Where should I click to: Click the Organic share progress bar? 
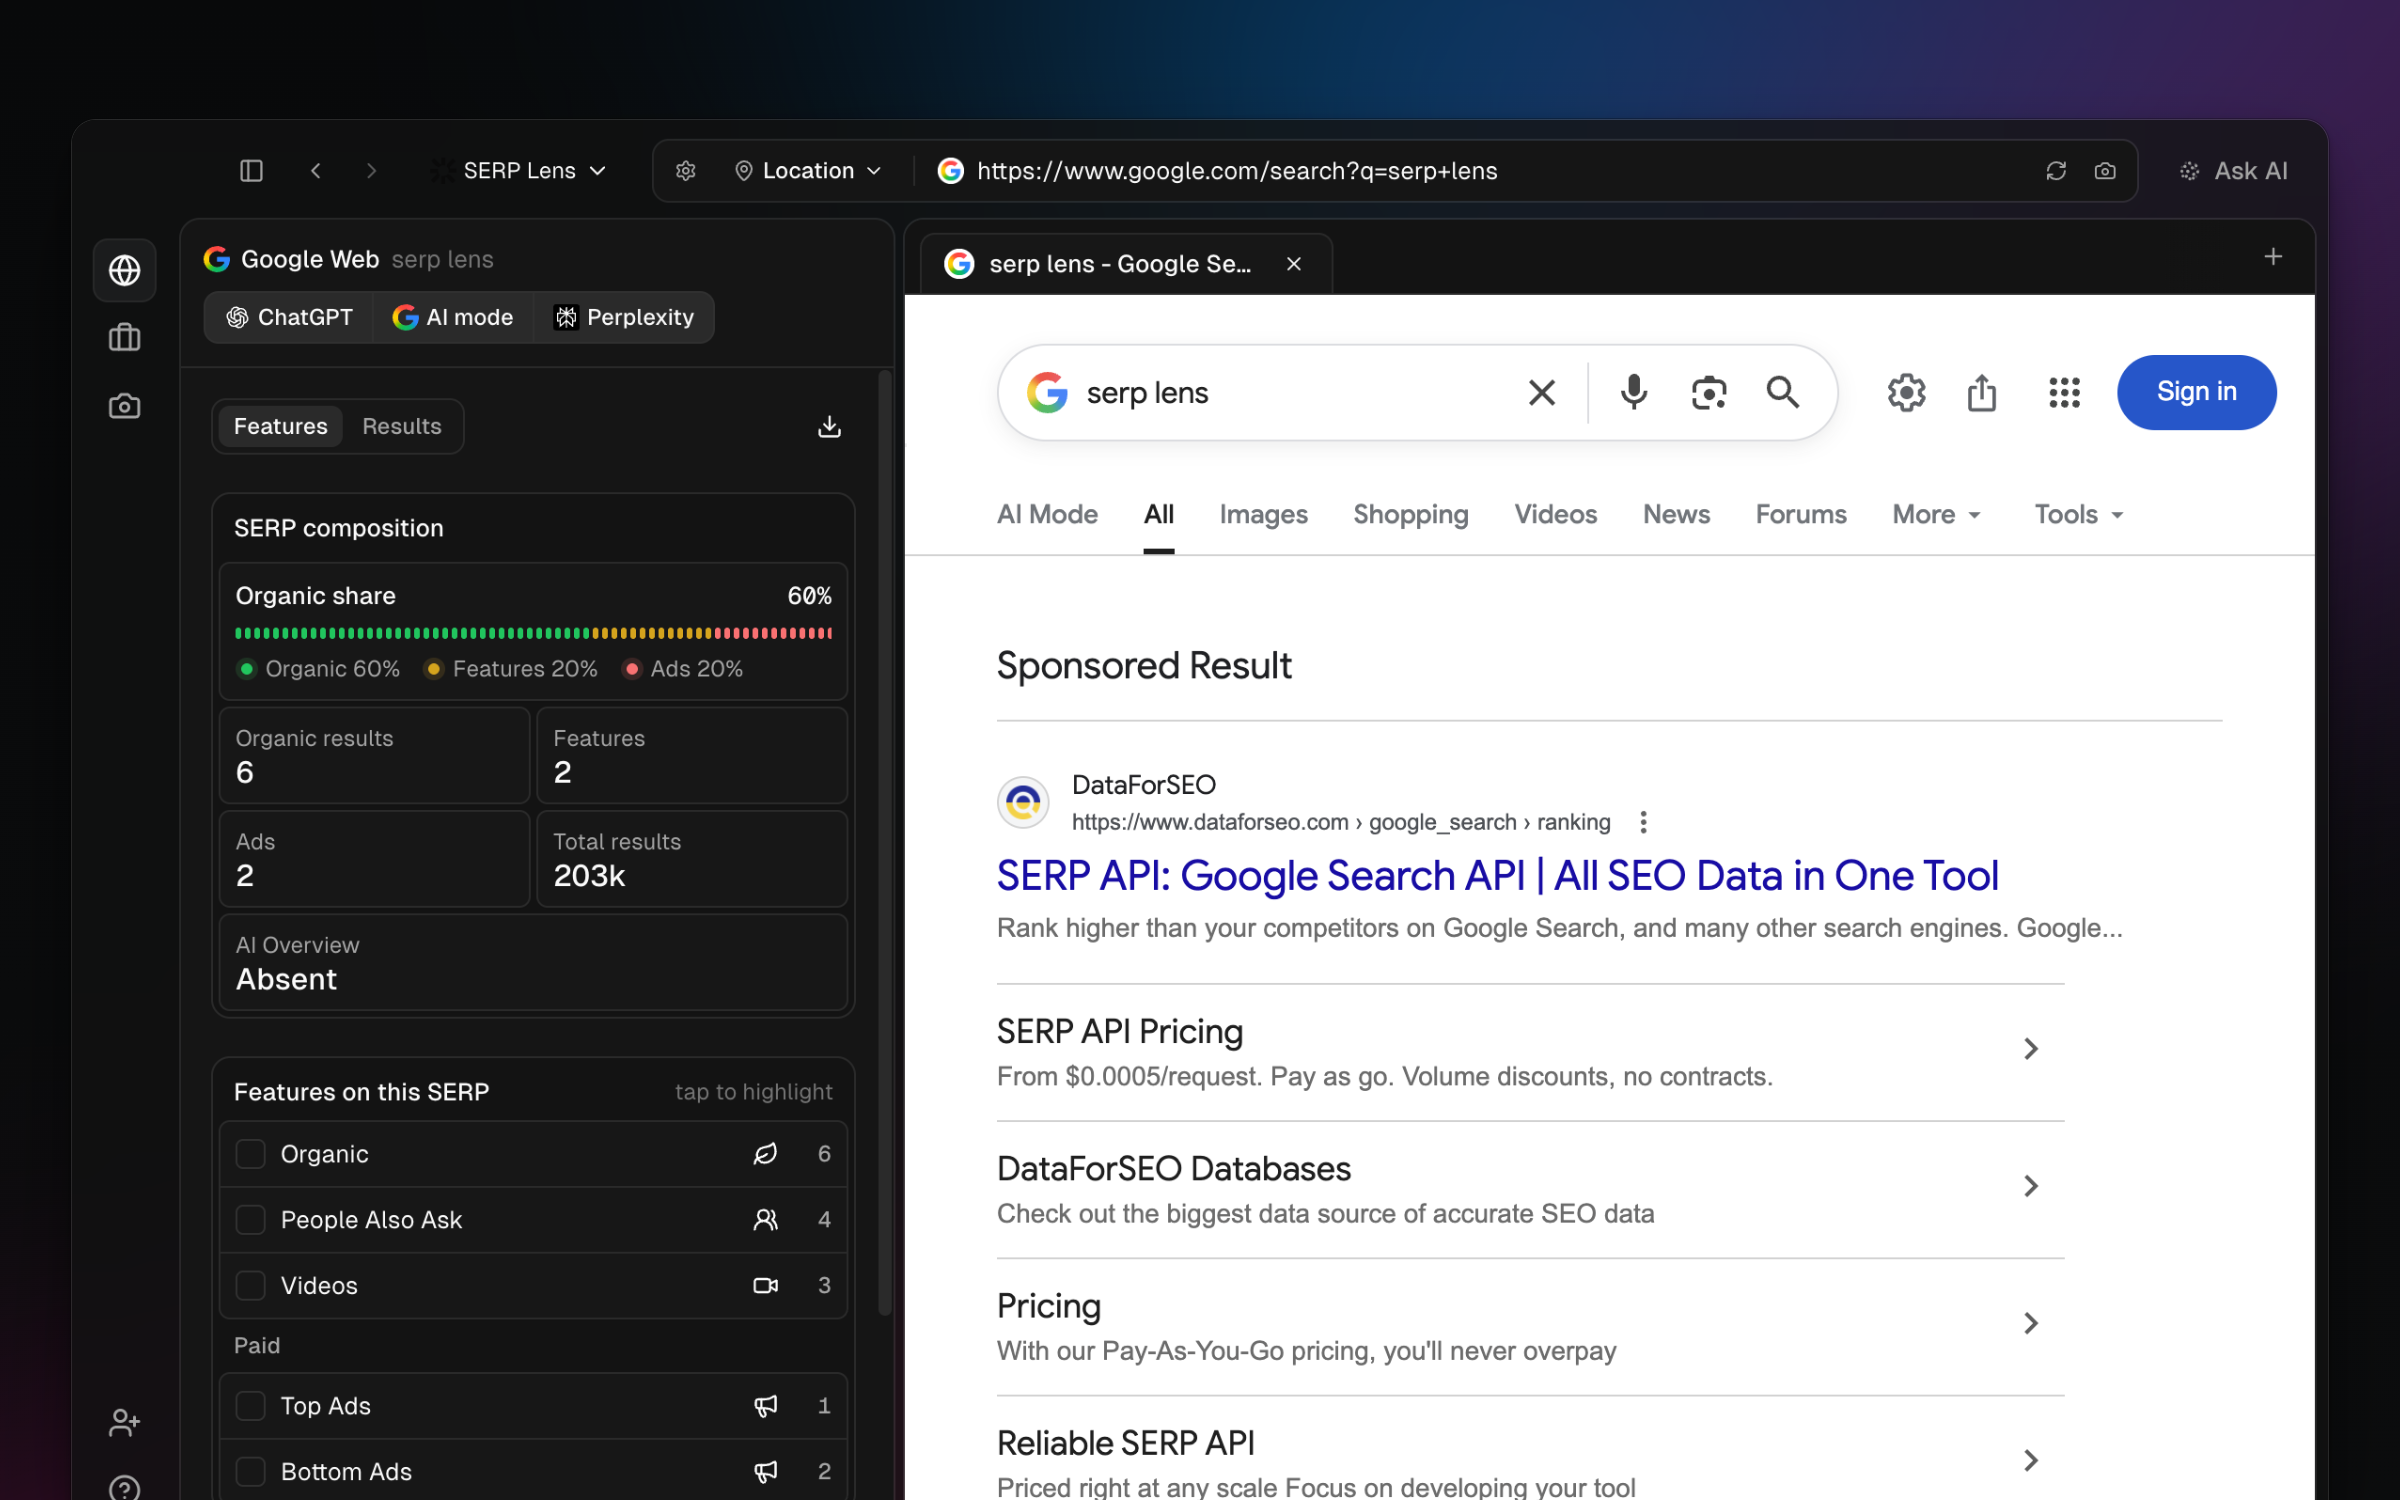click(x=533, y=633)
